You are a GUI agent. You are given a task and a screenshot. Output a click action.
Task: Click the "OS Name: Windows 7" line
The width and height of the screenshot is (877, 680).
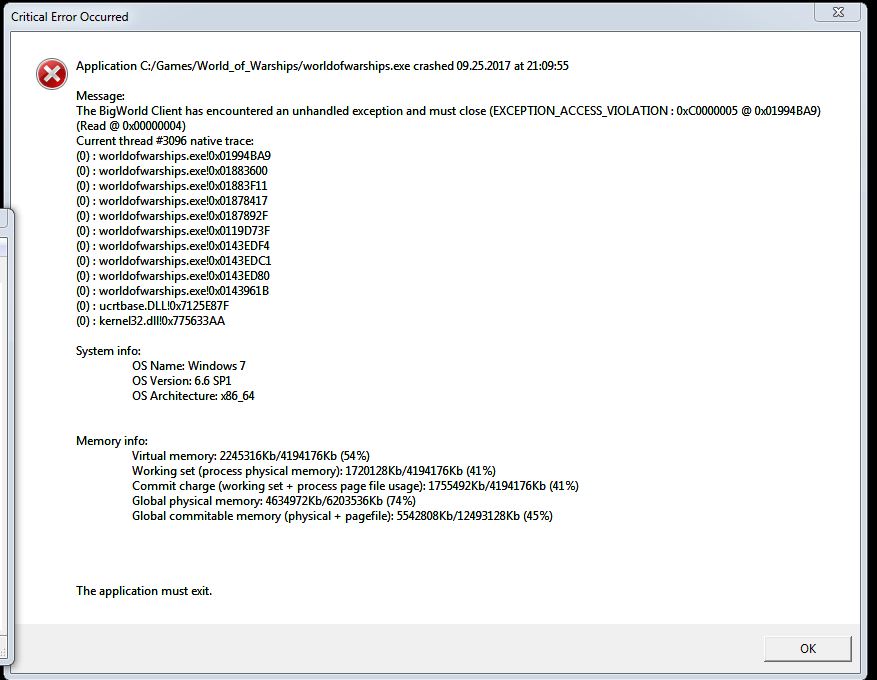point(188,366)
